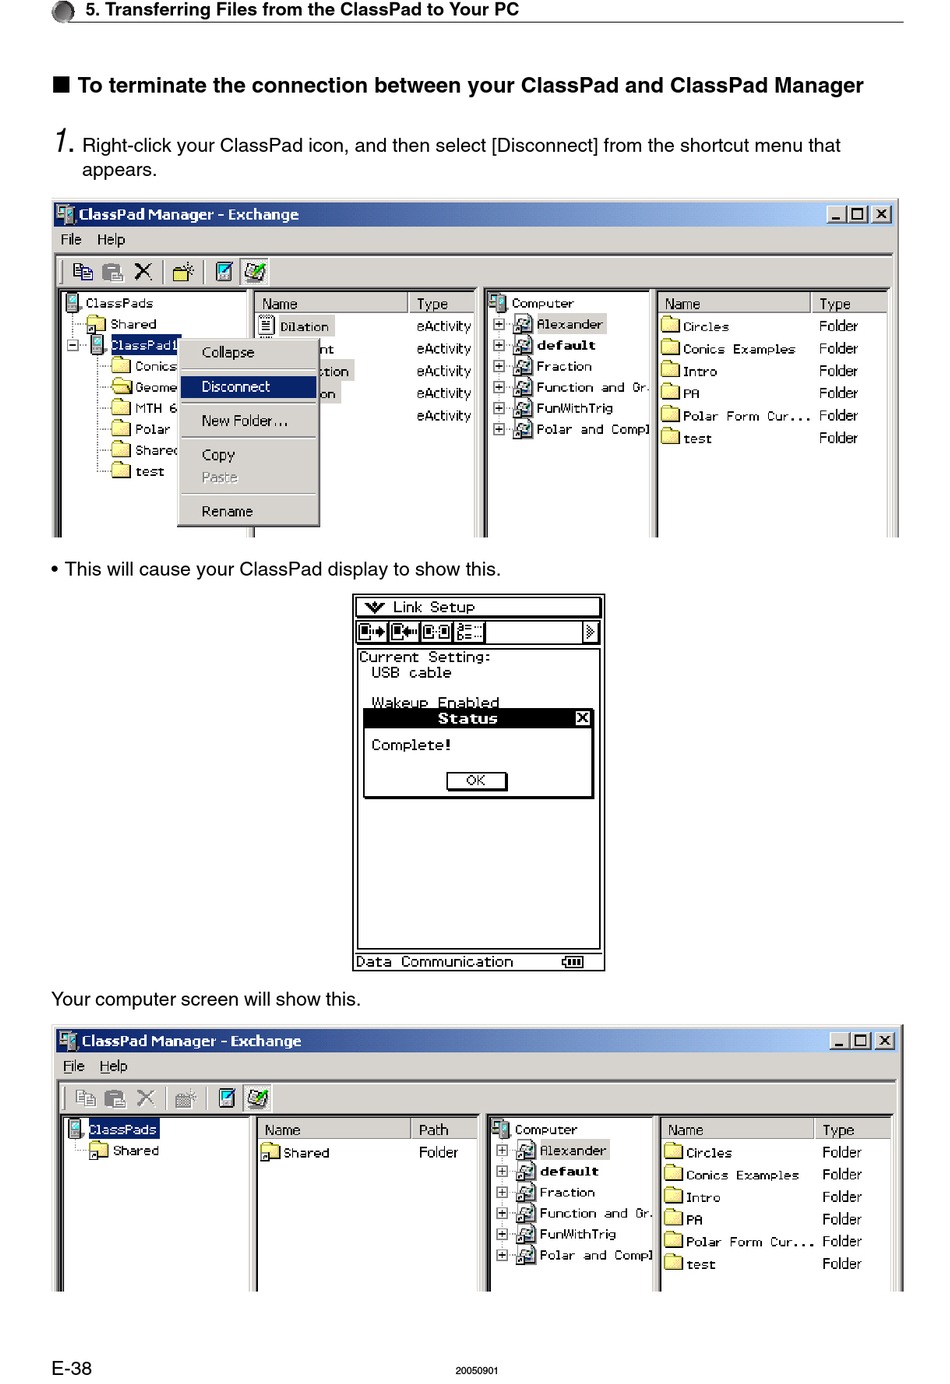Image resolution: width=950 pixels, height=1384 pixels.
Task: Open File menu in upper Exchange window
Action: (x=71, y=239)
